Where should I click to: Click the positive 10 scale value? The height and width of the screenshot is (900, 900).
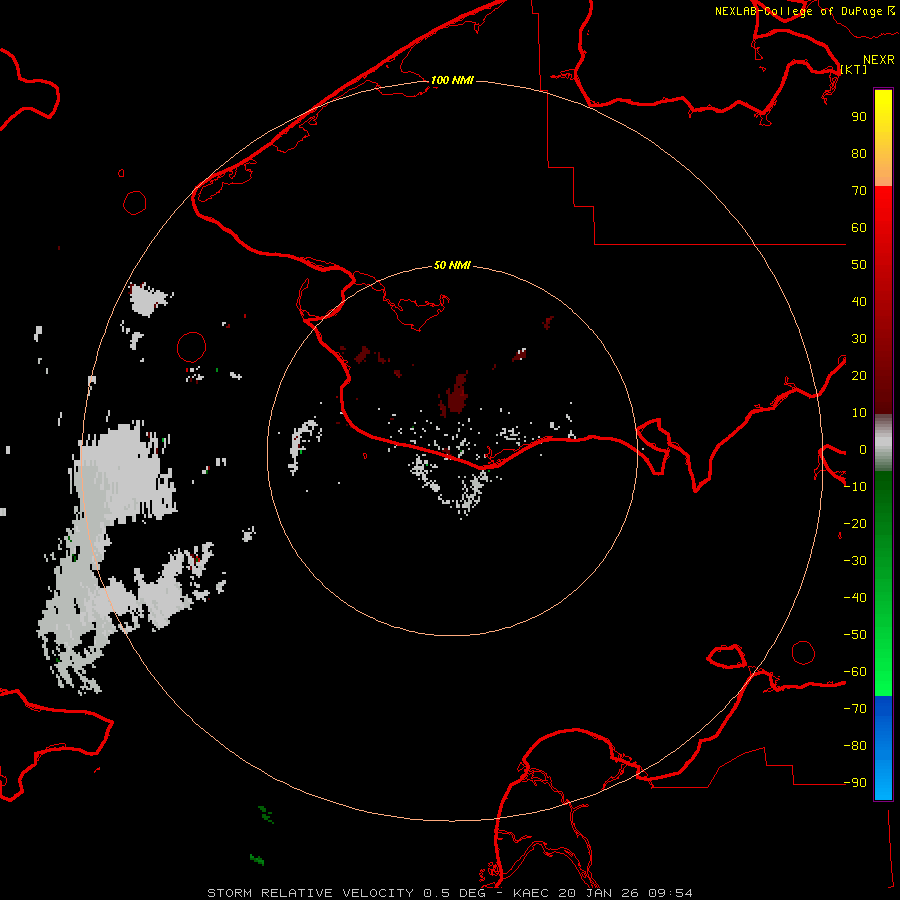click(x=859, y=413)
